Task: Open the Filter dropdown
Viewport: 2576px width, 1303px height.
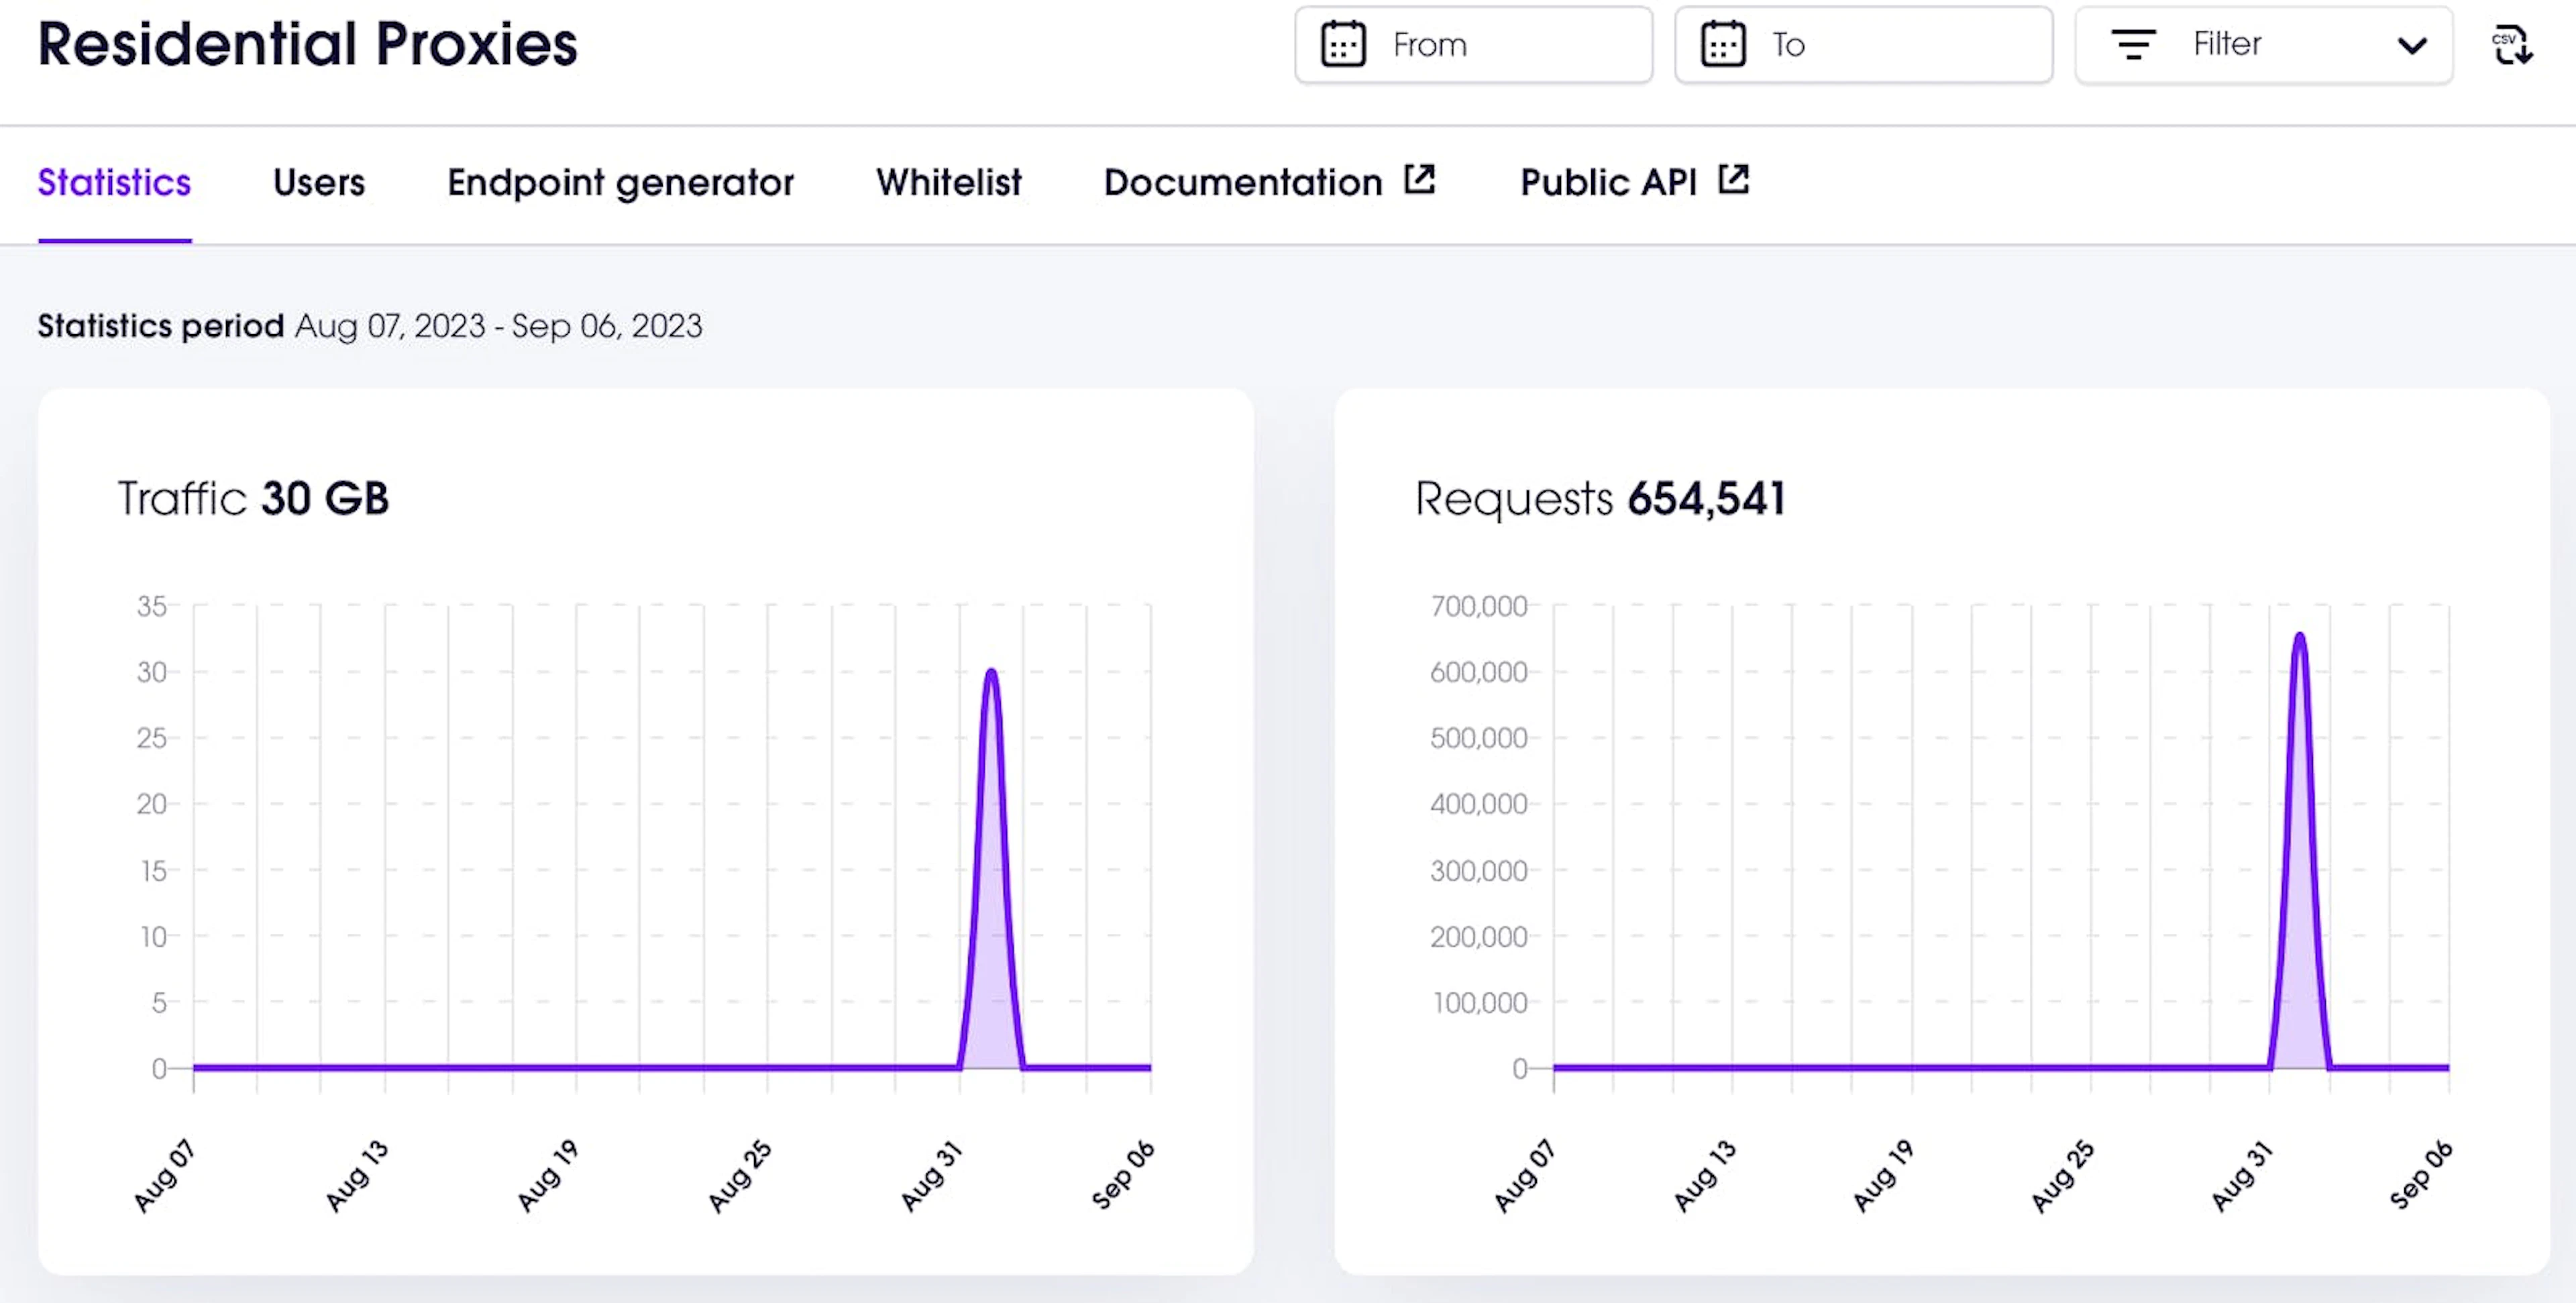Action: tap(2263, 45)
